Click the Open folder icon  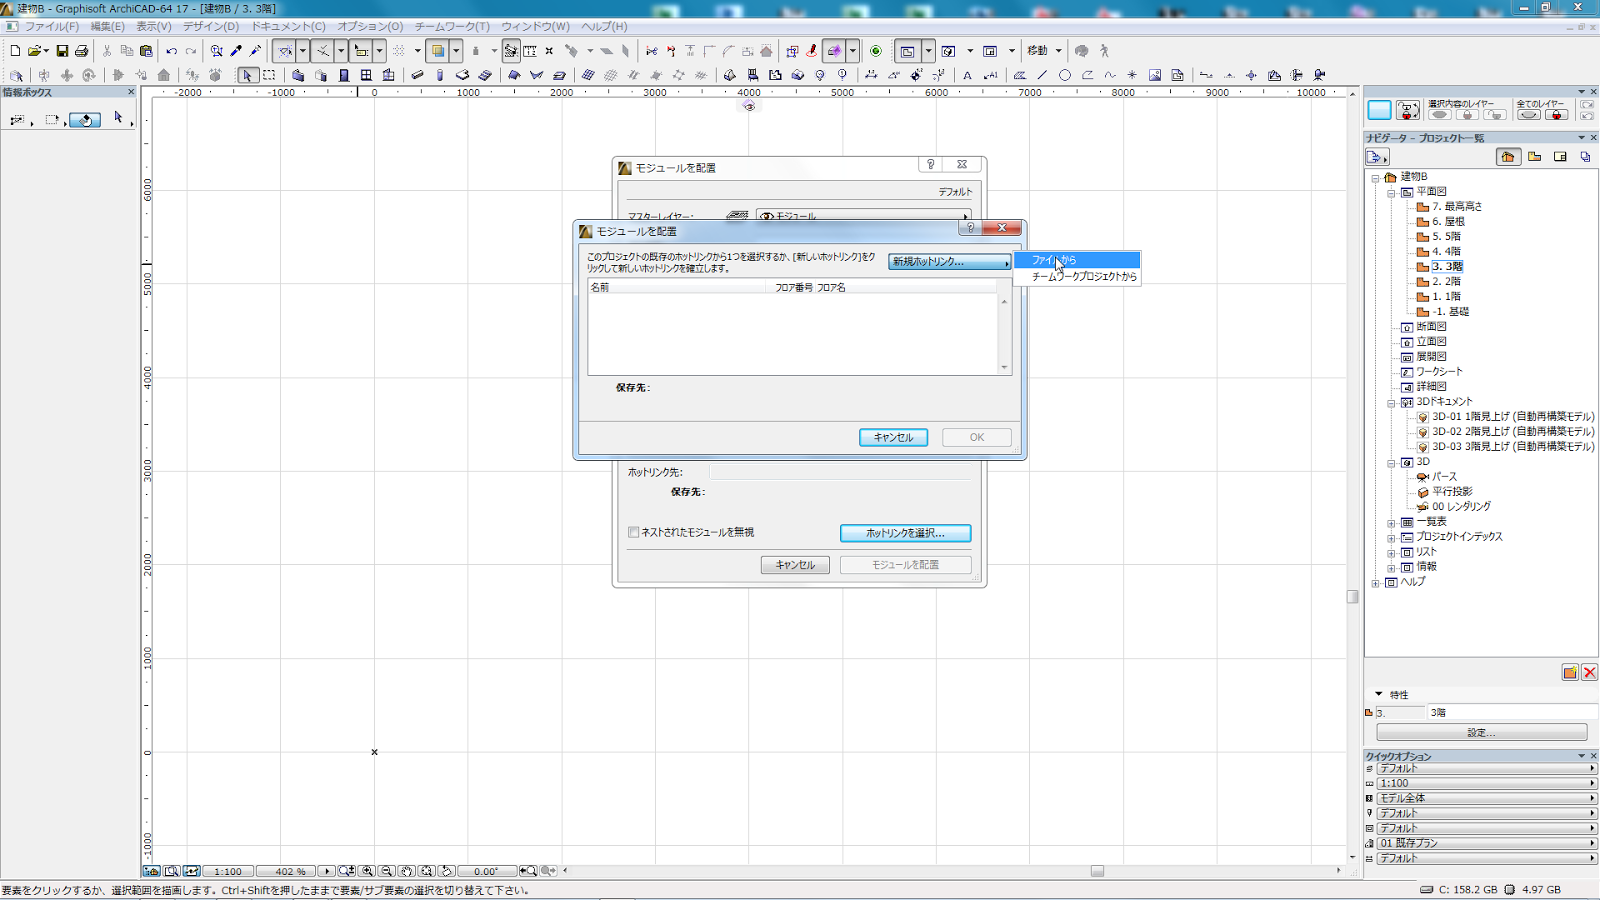tap(36, 51)
